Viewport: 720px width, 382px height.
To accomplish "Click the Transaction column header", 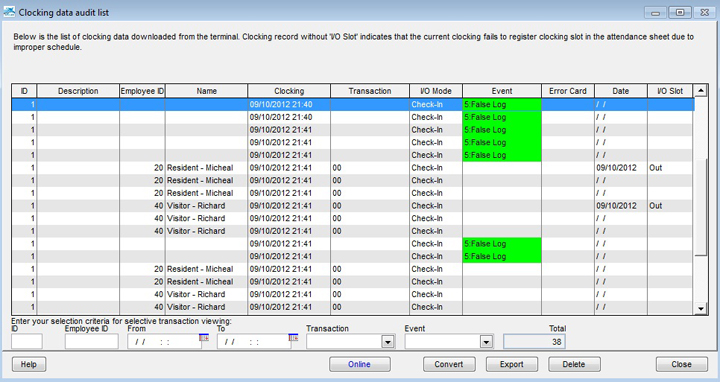I will [370, 91].
